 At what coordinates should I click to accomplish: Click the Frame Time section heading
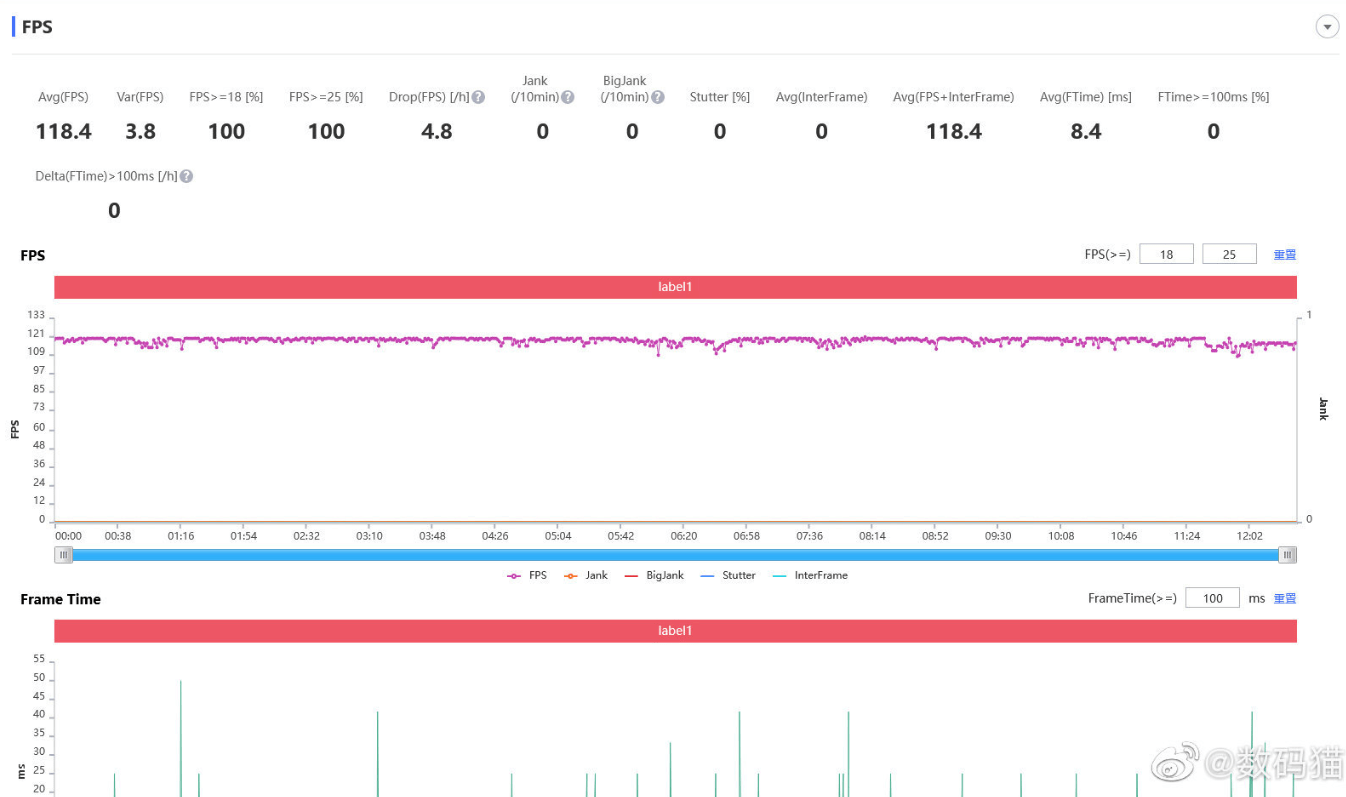(61, 599)
